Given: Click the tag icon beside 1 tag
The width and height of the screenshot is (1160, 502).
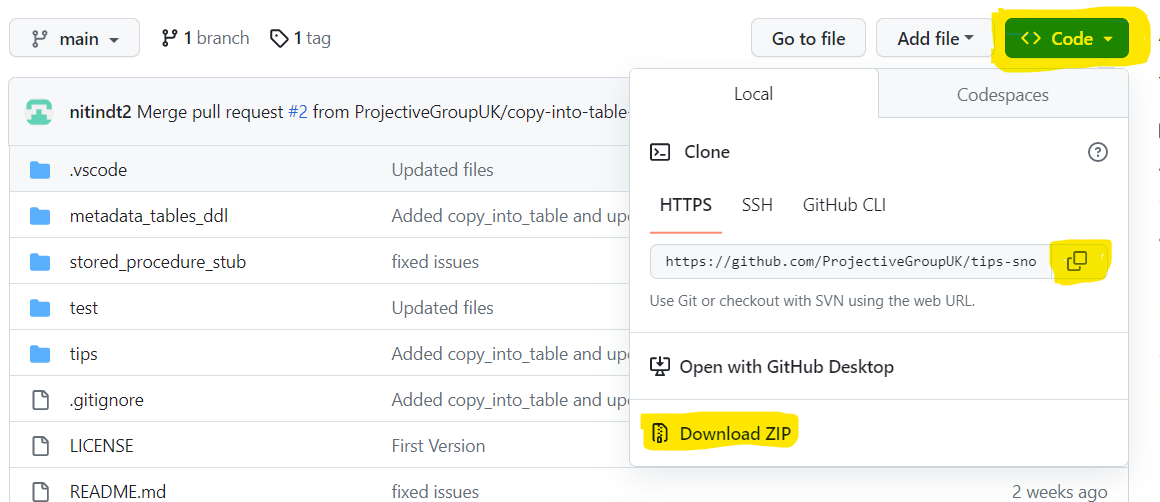Looking at the screenshot, I should 279,38.
